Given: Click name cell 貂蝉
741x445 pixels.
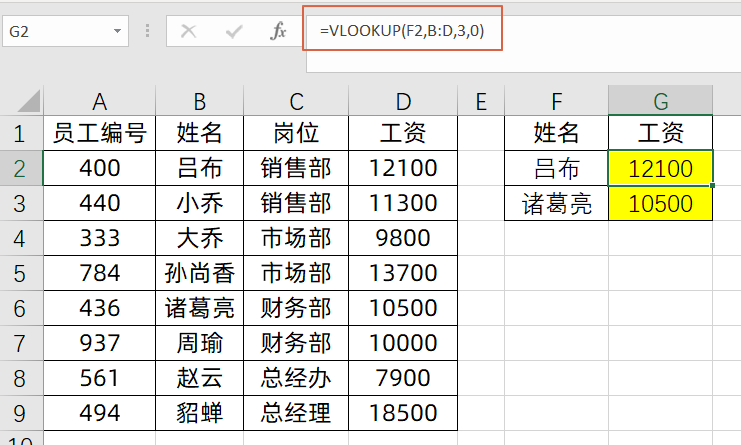Looking at the screenshot, I should click(199, 413).
